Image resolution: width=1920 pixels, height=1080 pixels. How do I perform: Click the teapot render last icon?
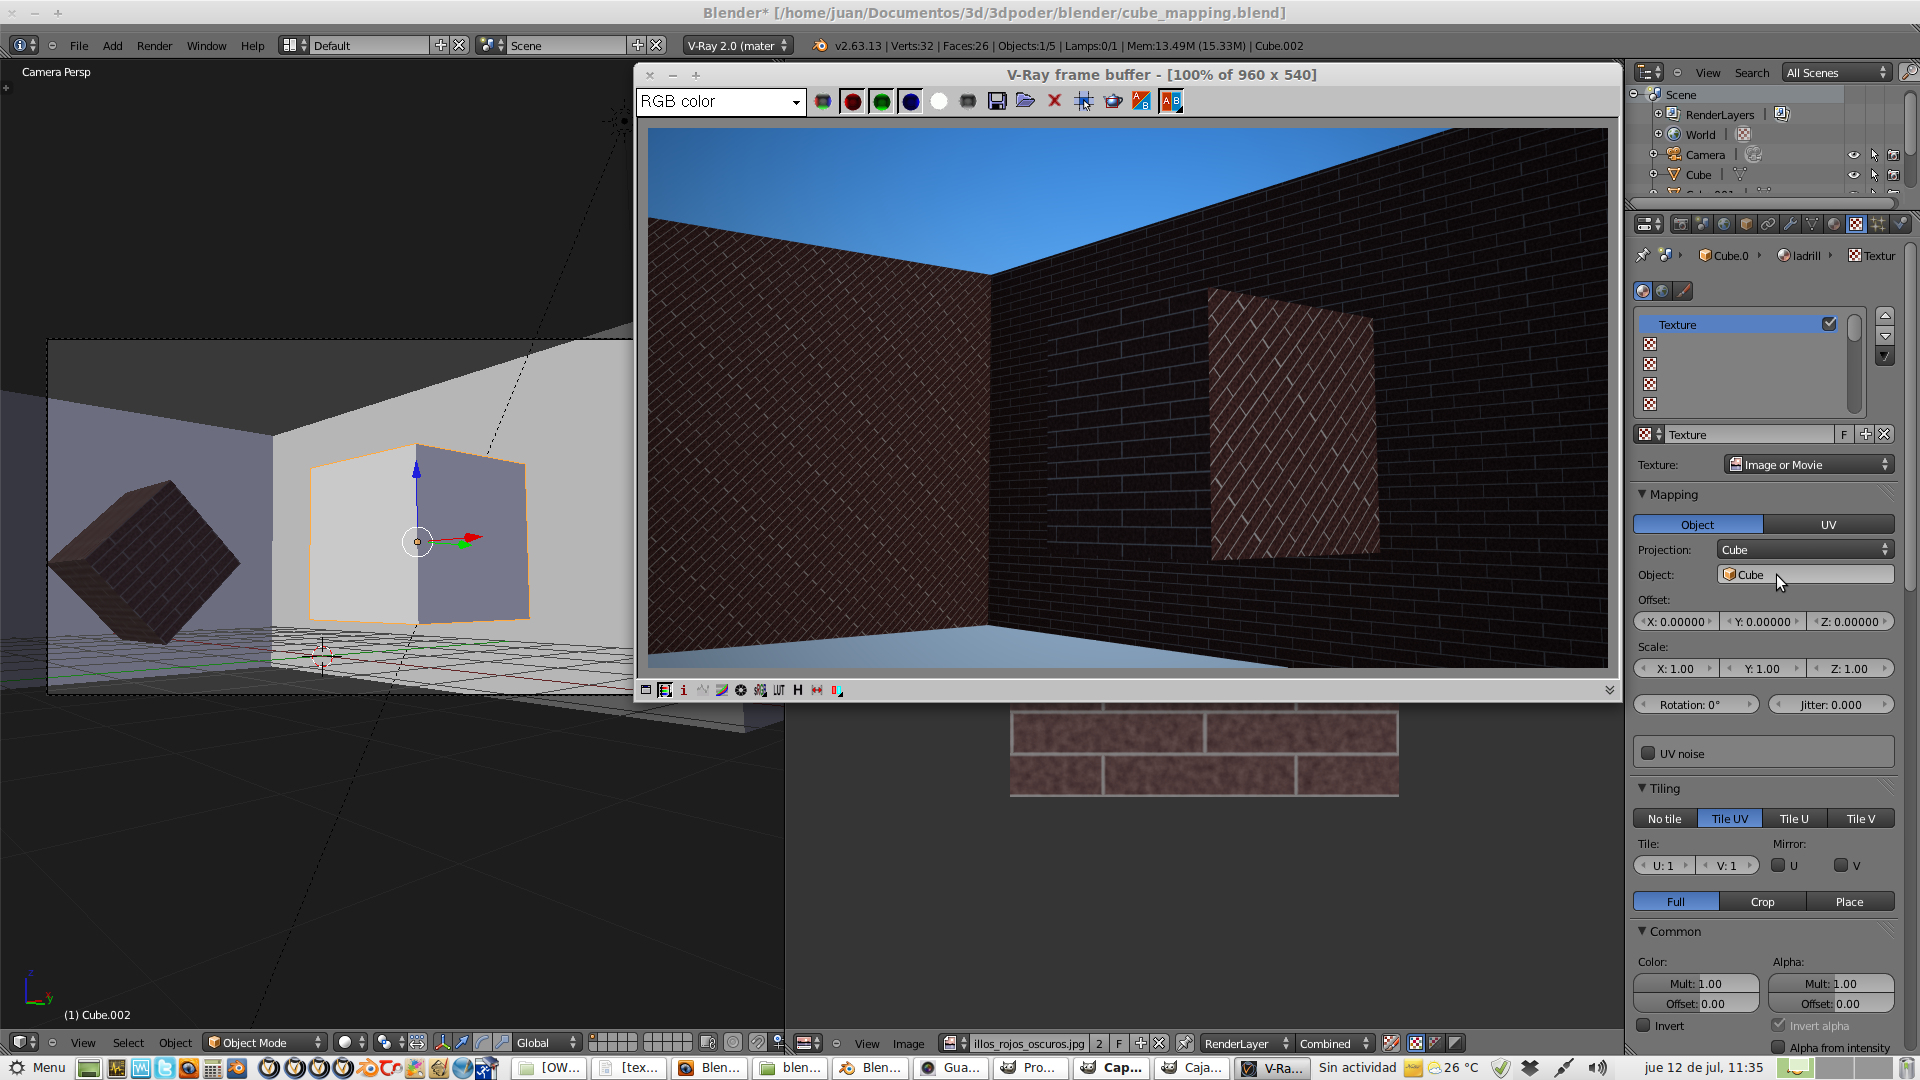(1112, 101)
